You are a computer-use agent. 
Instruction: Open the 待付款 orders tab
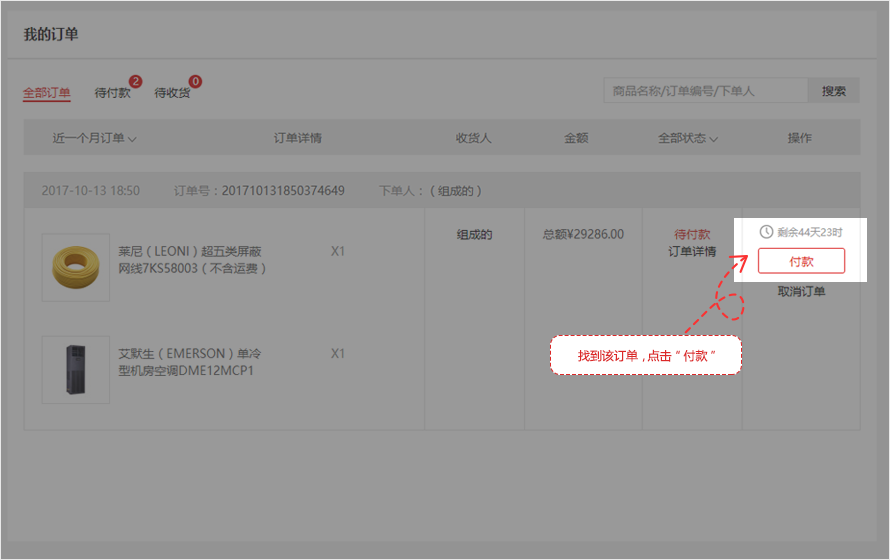(x=112, y=93)
